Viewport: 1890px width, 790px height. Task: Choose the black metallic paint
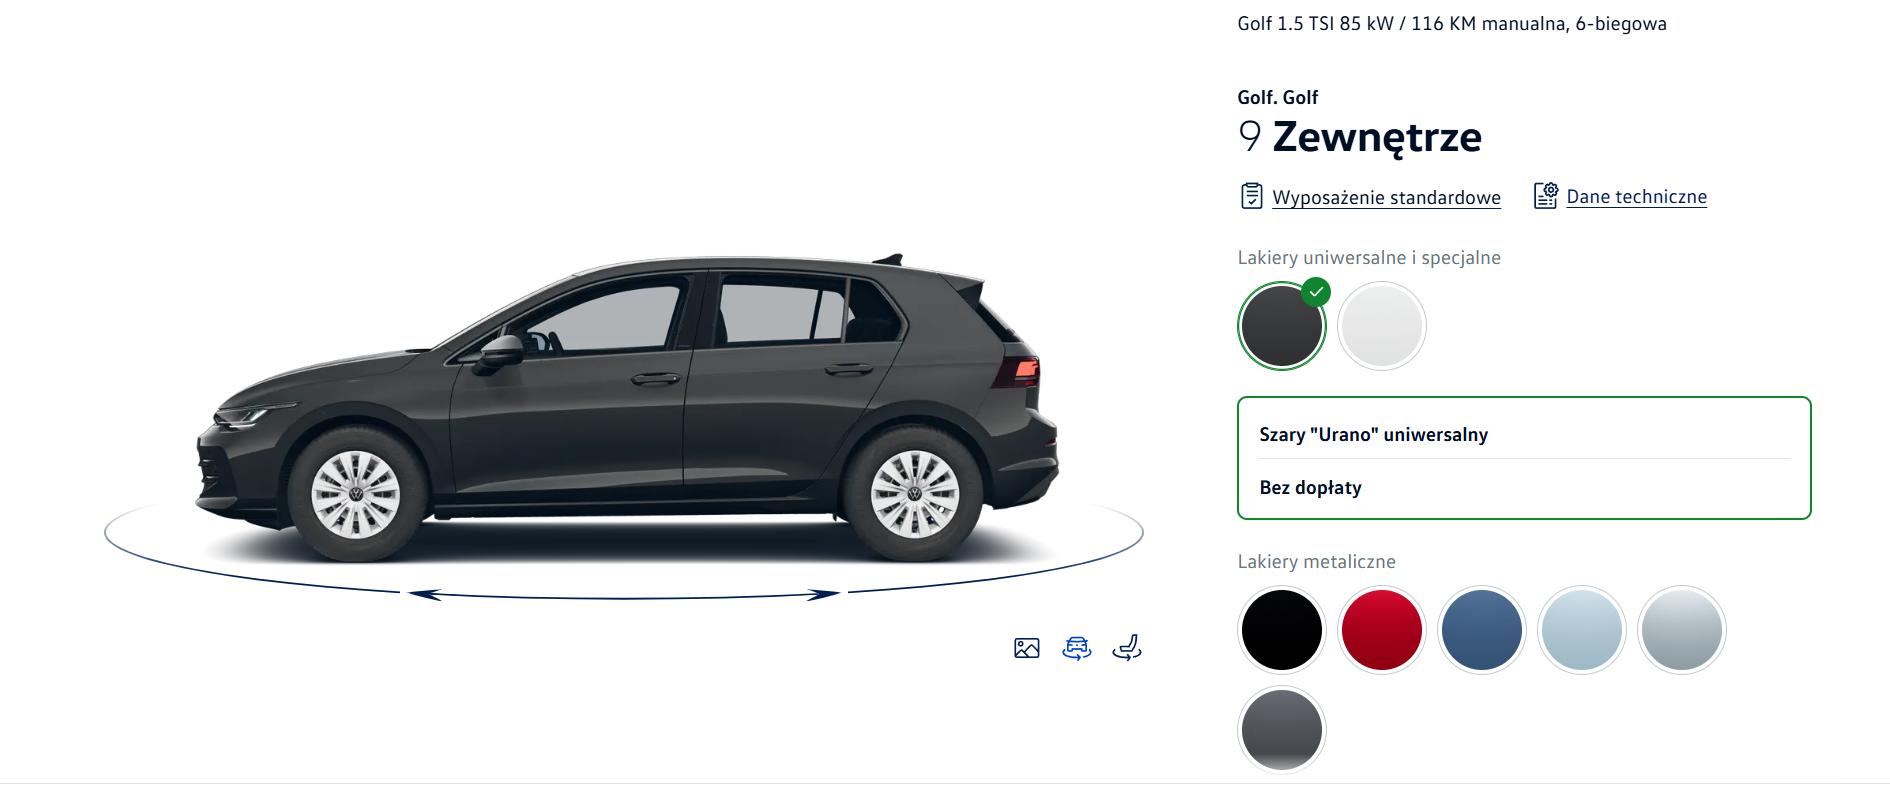click(1282, 630)
